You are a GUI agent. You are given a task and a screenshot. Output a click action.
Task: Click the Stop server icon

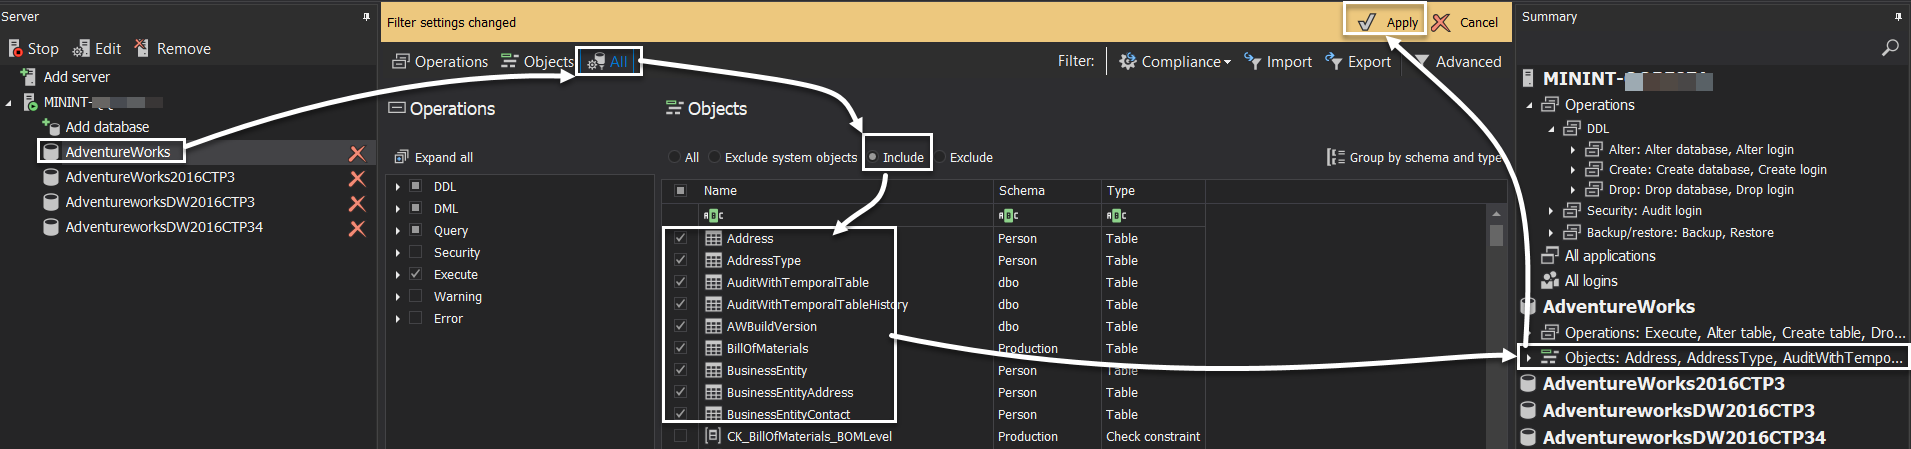15,48
